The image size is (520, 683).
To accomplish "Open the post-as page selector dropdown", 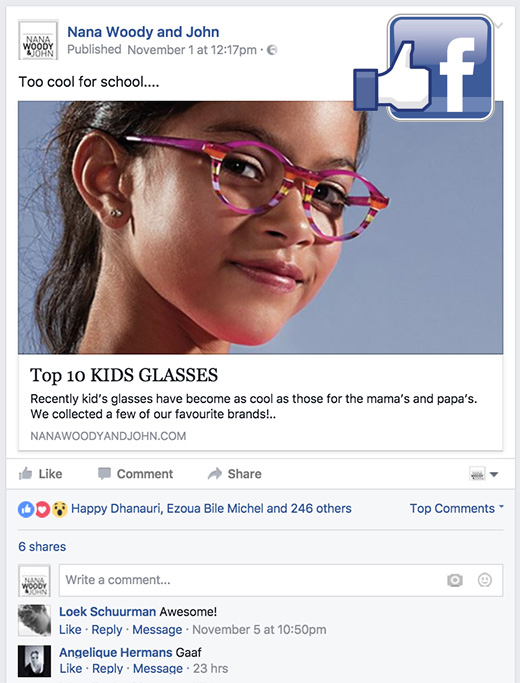I will point(483,474).
